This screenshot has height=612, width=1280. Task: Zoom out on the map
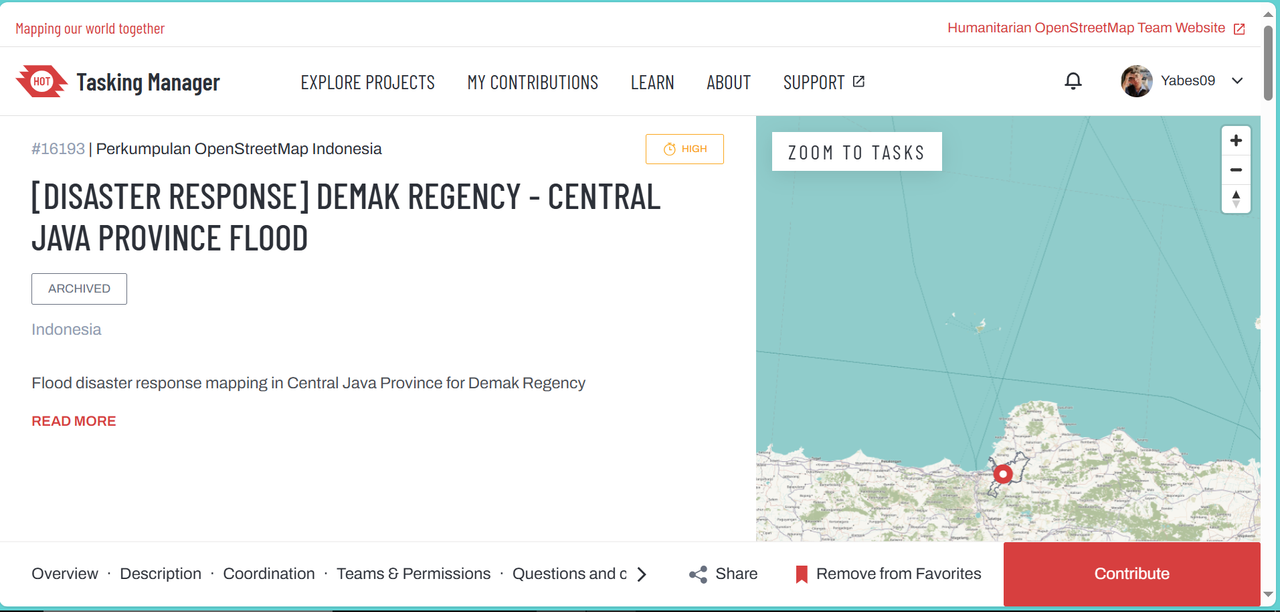tap(1236, 170)
